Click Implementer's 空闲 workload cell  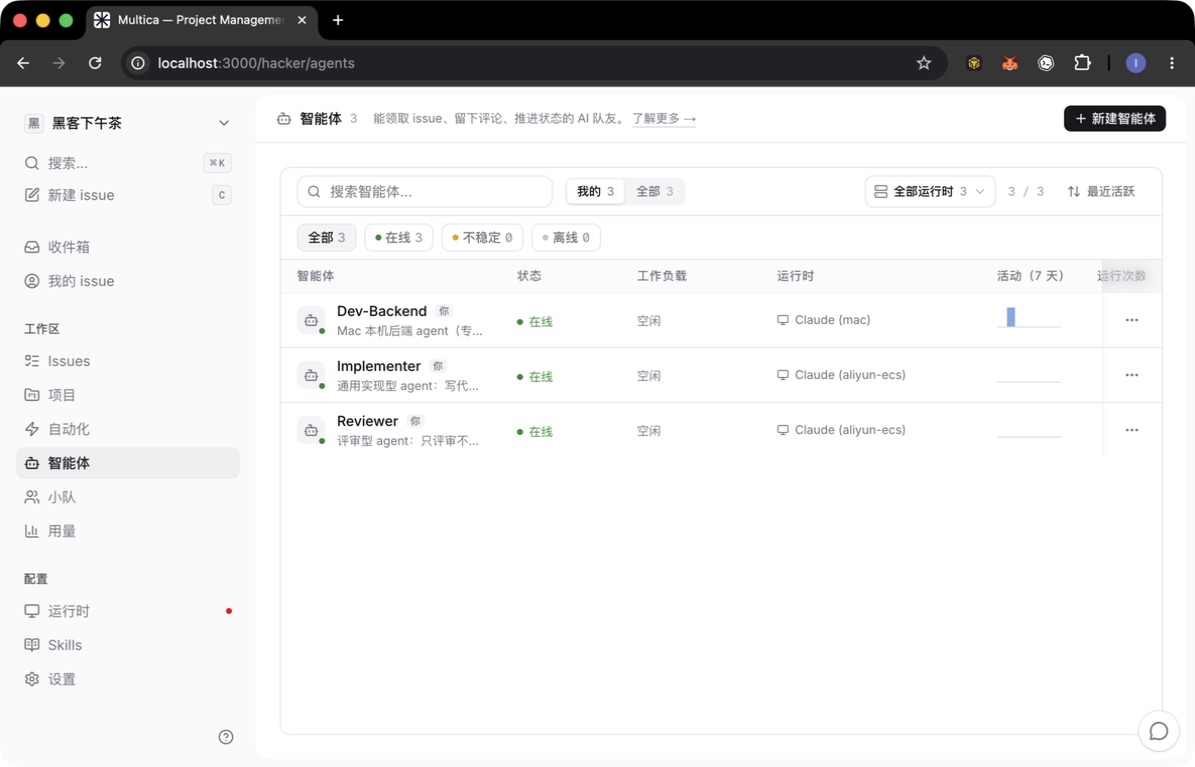pyautogui.click(x=649, y=376)
